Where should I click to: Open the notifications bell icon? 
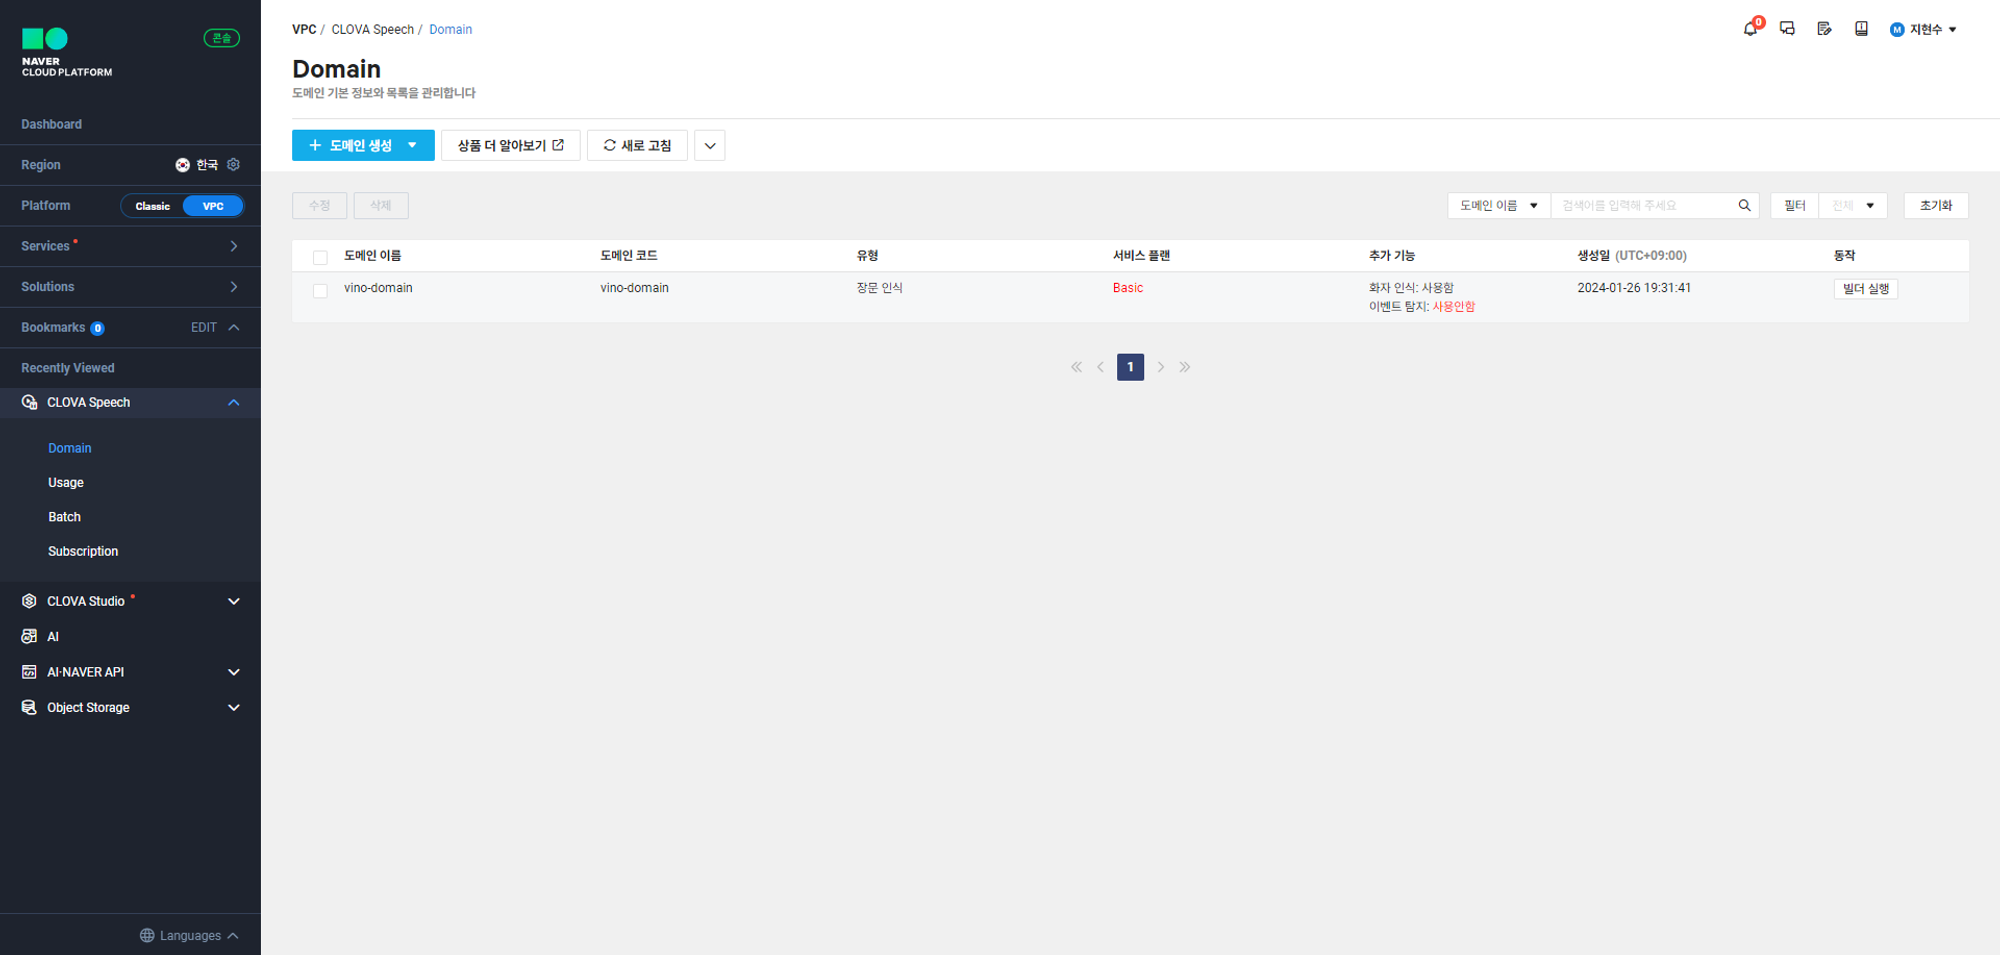click(1750, 29)
